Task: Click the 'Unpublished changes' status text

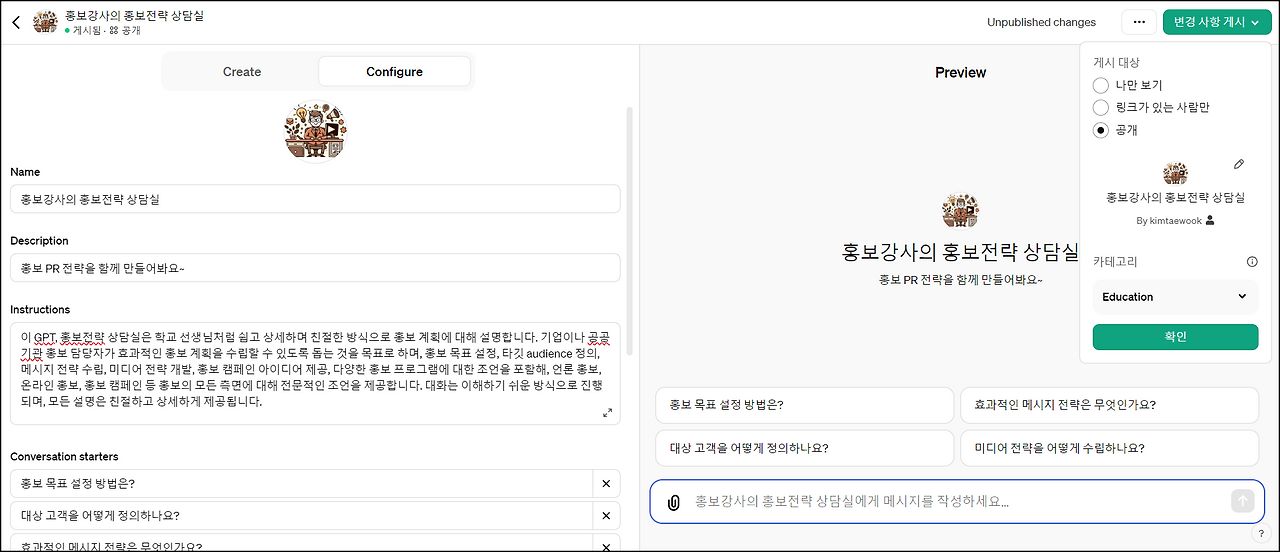Action: click(x=1041, y=22)
